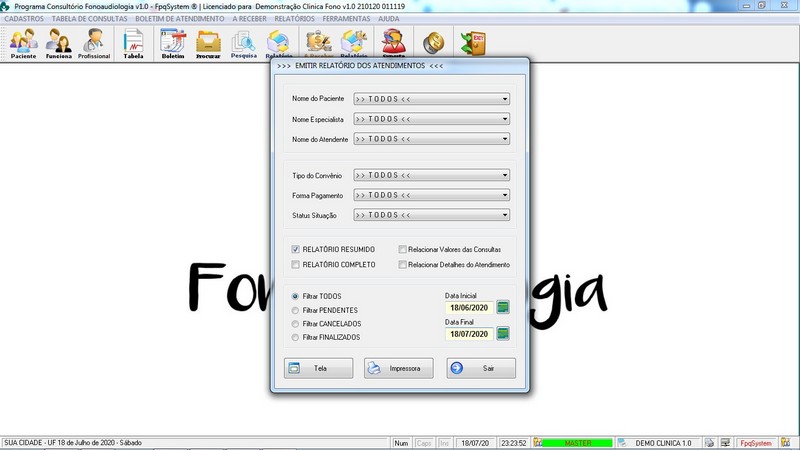
Task: Click the printer icon in status bar
Action: 709,443
